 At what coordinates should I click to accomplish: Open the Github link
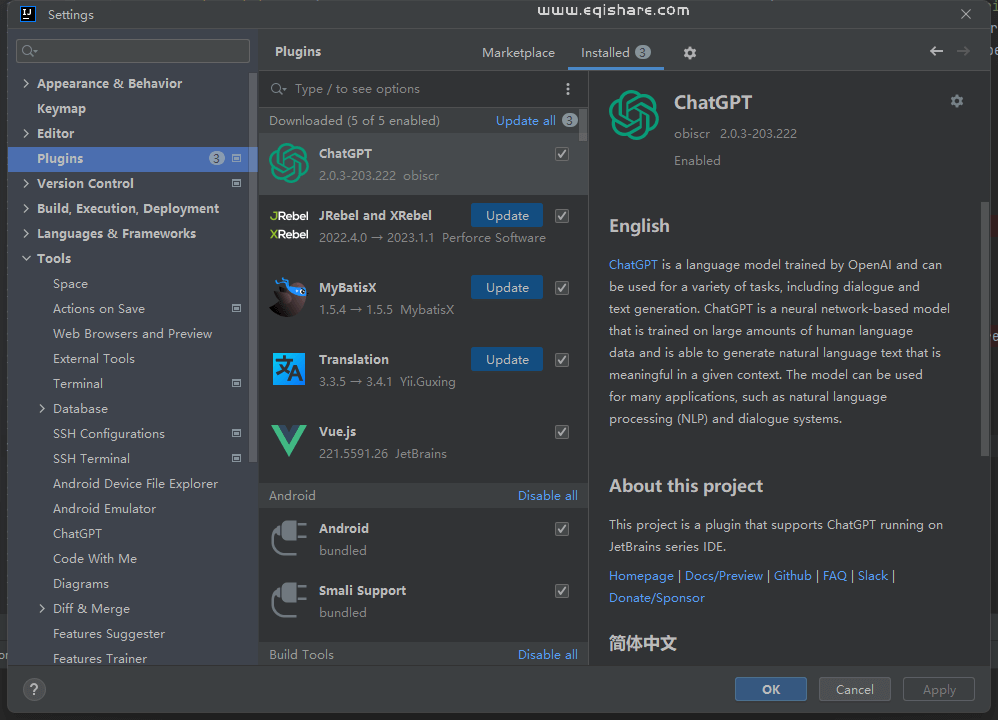(x=792, y=576)
